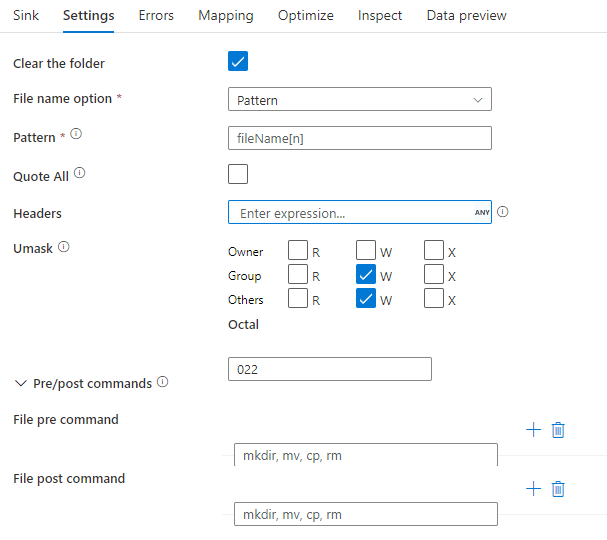Toggle the Group W umask checkbox
Viewport: 607px width, 540px height.
366,274
